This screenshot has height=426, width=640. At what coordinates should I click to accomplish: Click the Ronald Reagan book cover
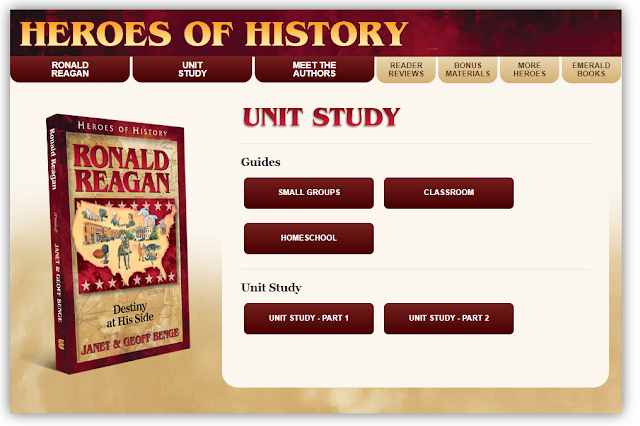coord(118,244)
